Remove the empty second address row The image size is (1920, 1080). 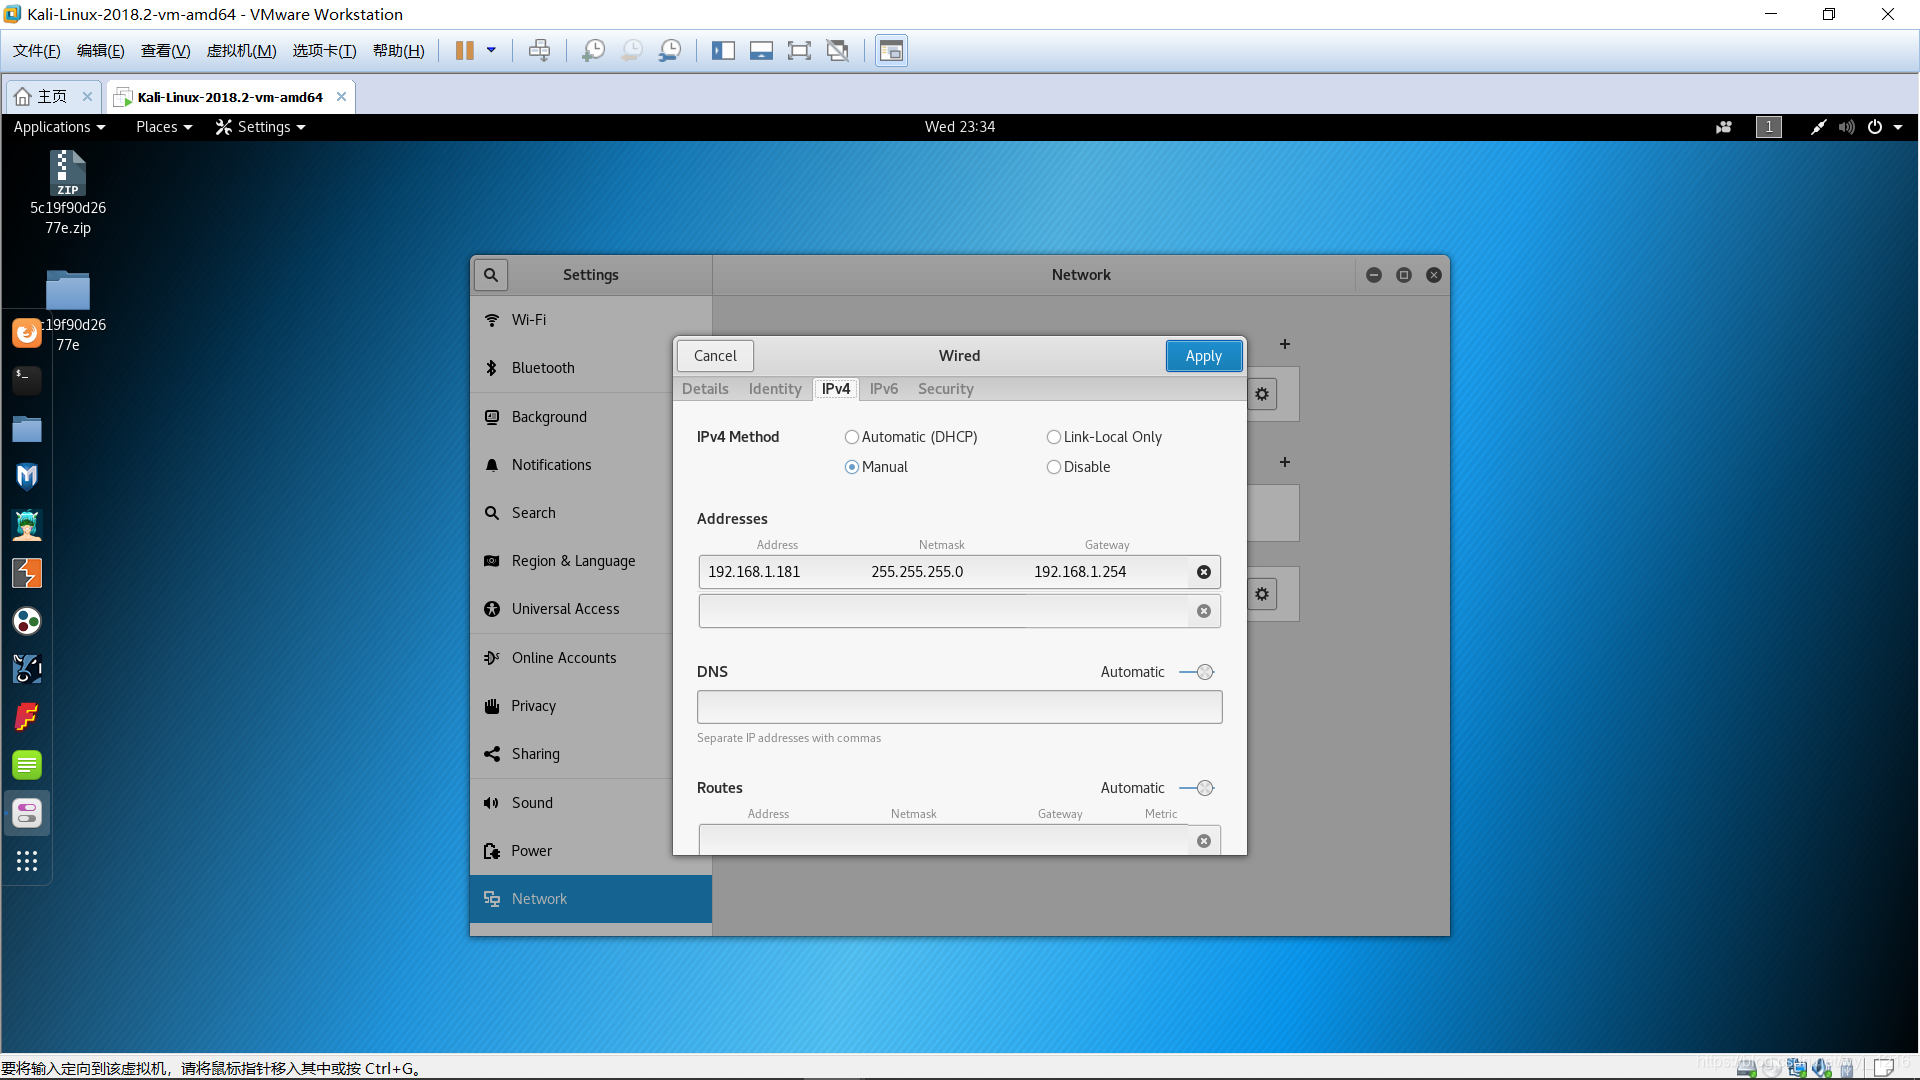click(x=1204, y=611)
